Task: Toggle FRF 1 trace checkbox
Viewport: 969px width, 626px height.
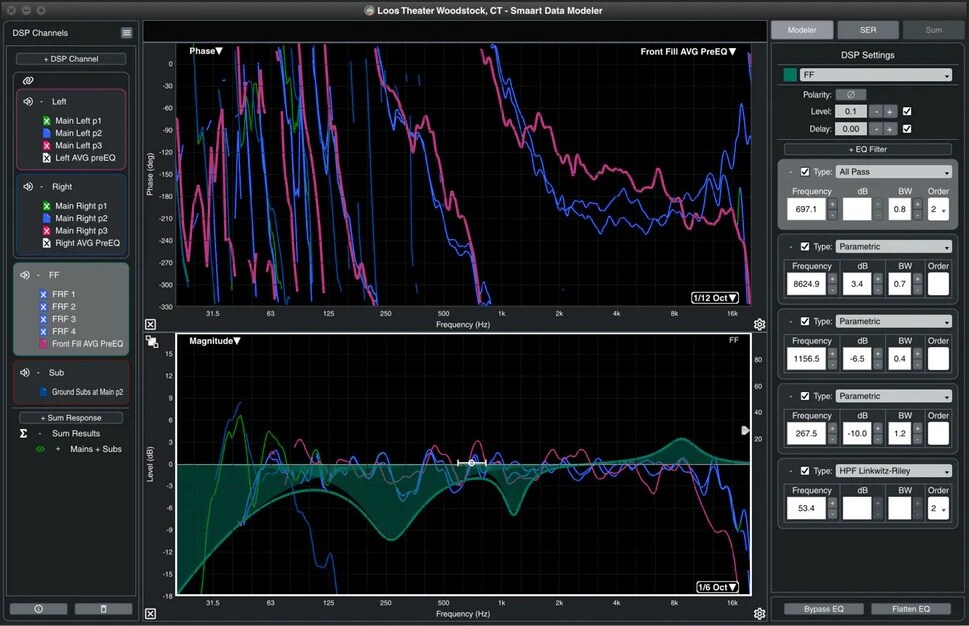Action: (43, 294)
